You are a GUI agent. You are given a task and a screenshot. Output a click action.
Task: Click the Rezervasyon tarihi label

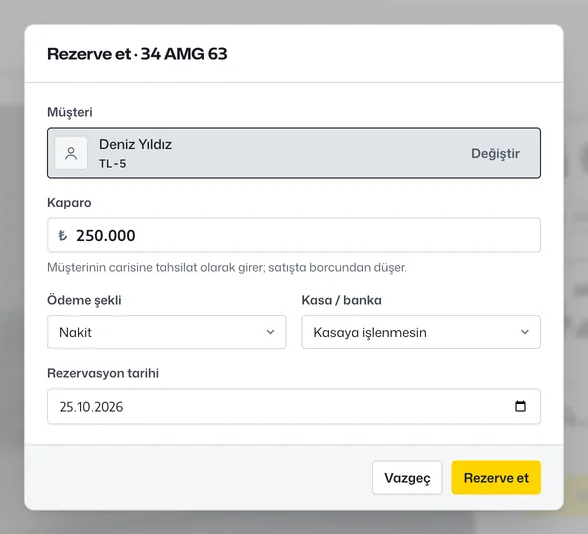(x=103, y=373)
